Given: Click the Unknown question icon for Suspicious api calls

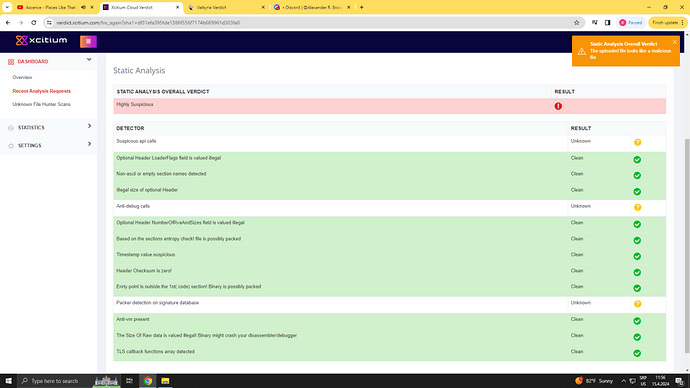Looking at the screenshot, I should click(x=637, y=142).
